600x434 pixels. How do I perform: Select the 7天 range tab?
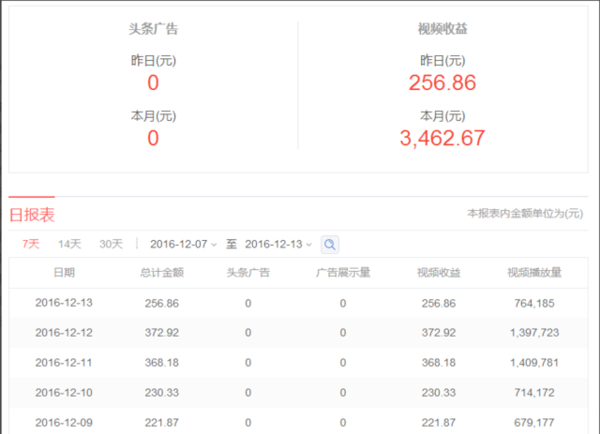tap(31, 244)
